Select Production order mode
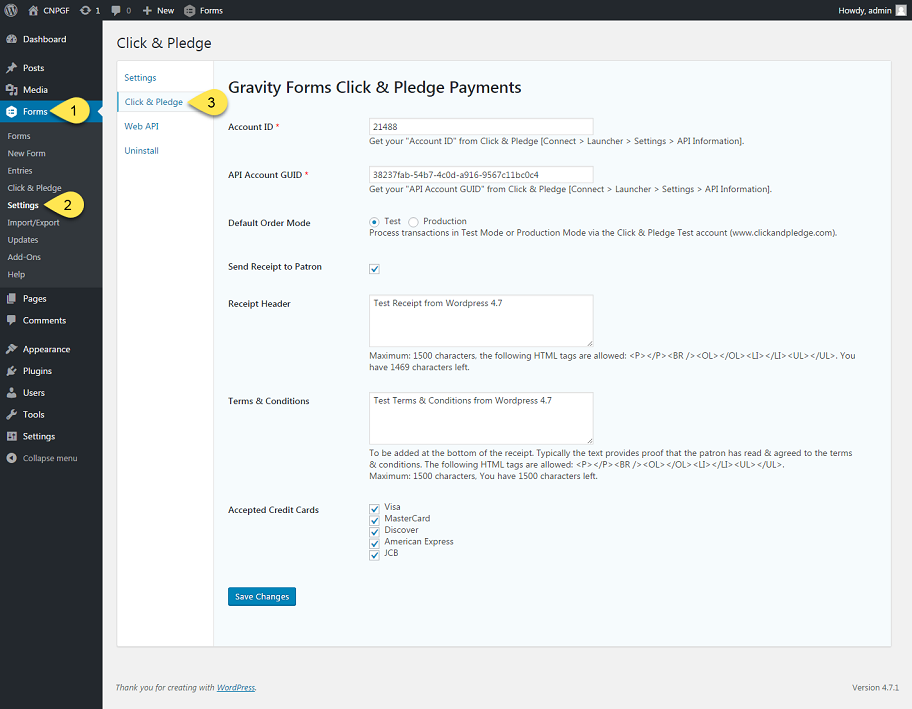The height and width of the screenshot is (709, 912). (x=413, y=222)
